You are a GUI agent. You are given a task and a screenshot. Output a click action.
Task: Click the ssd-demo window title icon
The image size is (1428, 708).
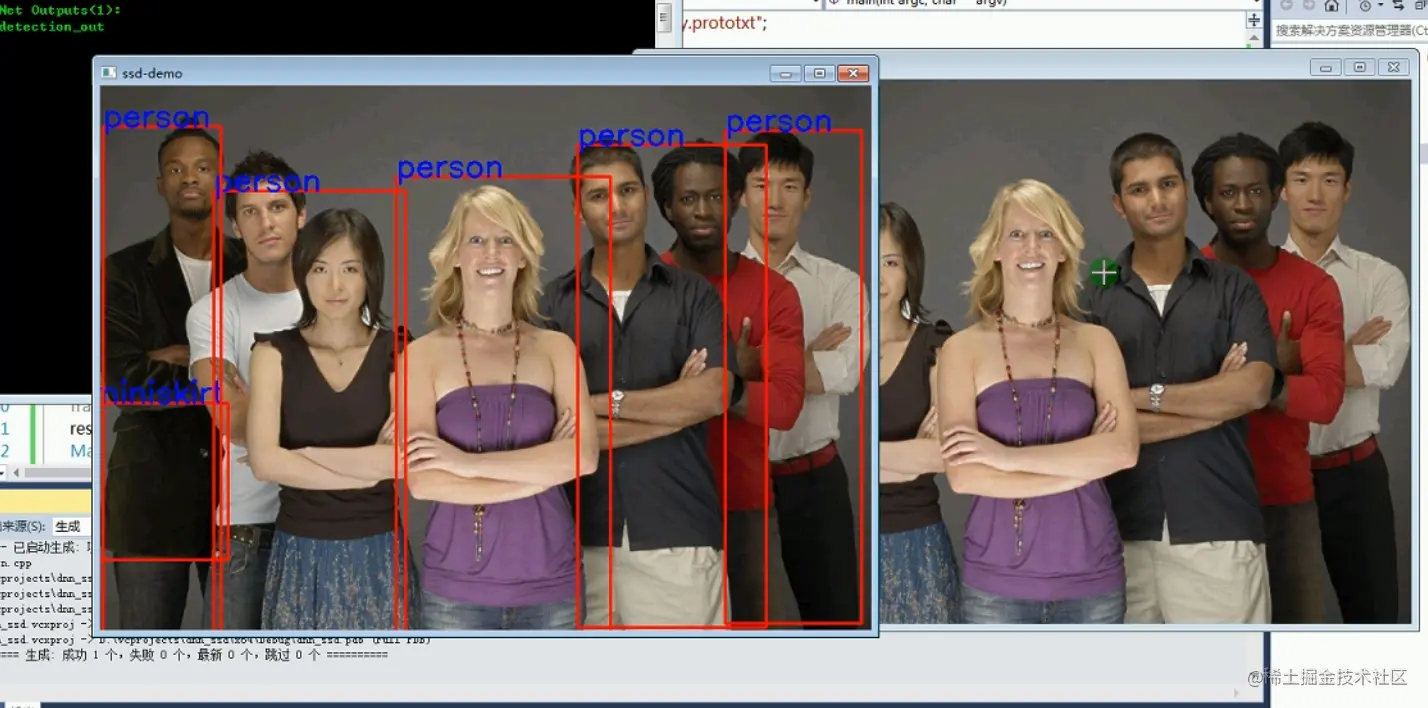tap(108, 73)
